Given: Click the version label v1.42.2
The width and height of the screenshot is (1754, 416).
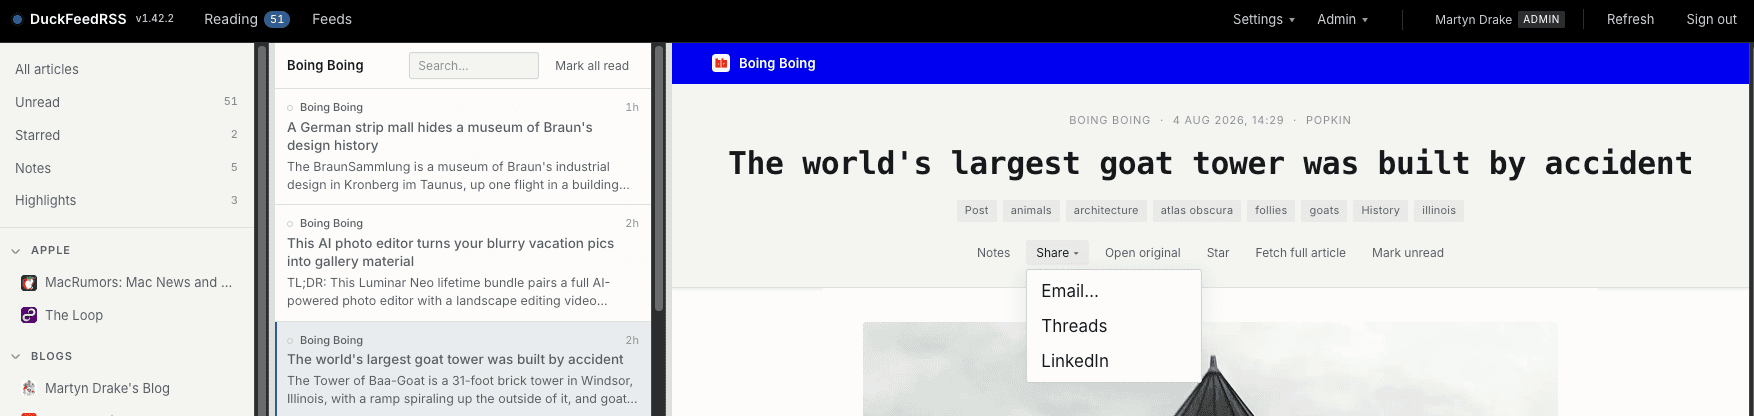Looking at the screenshot, I should (x=154, y=19).
